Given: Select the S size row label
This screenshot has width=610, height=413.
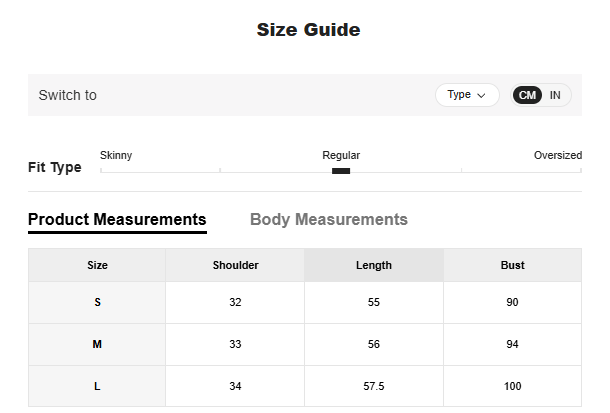Looking at the screenshot, I should tap(97, 302).
